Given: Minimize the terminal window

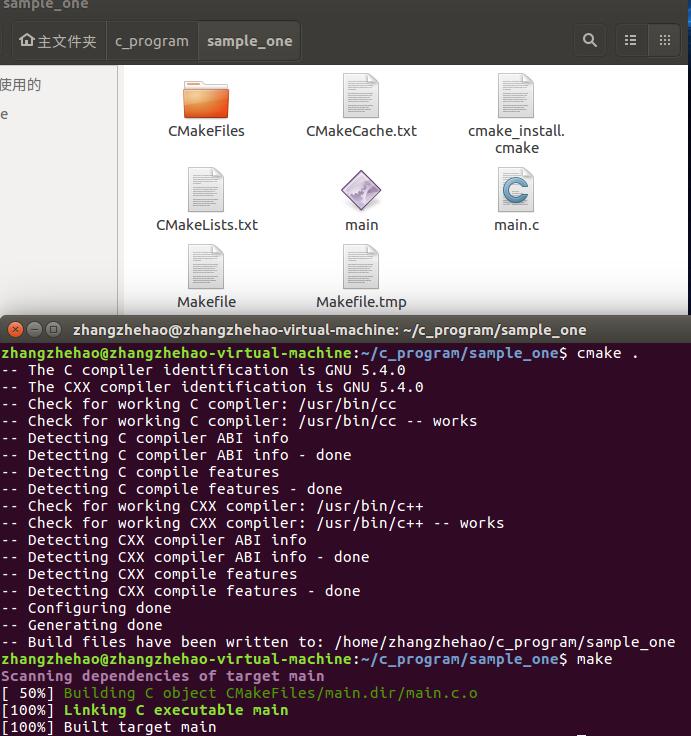Looking at the screenshot, I should (x=34, y=330).
